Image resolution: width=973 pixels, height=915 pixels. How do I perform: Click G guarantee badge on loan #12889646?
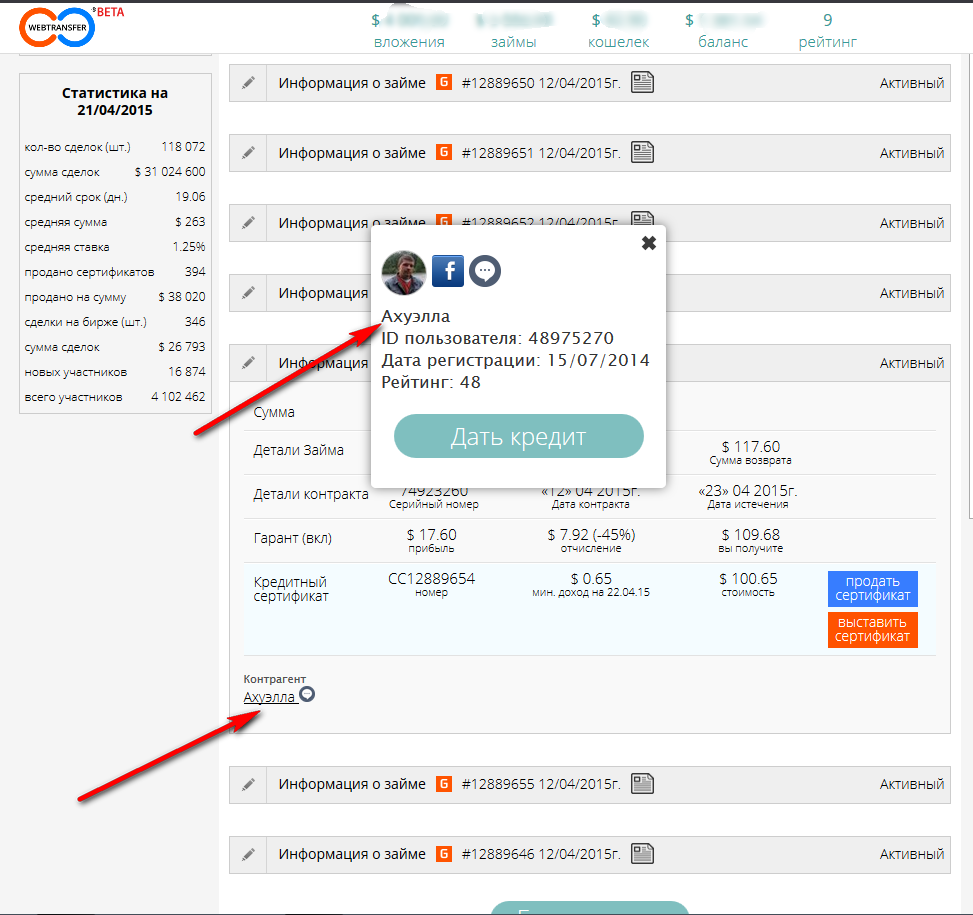point(444,854)
